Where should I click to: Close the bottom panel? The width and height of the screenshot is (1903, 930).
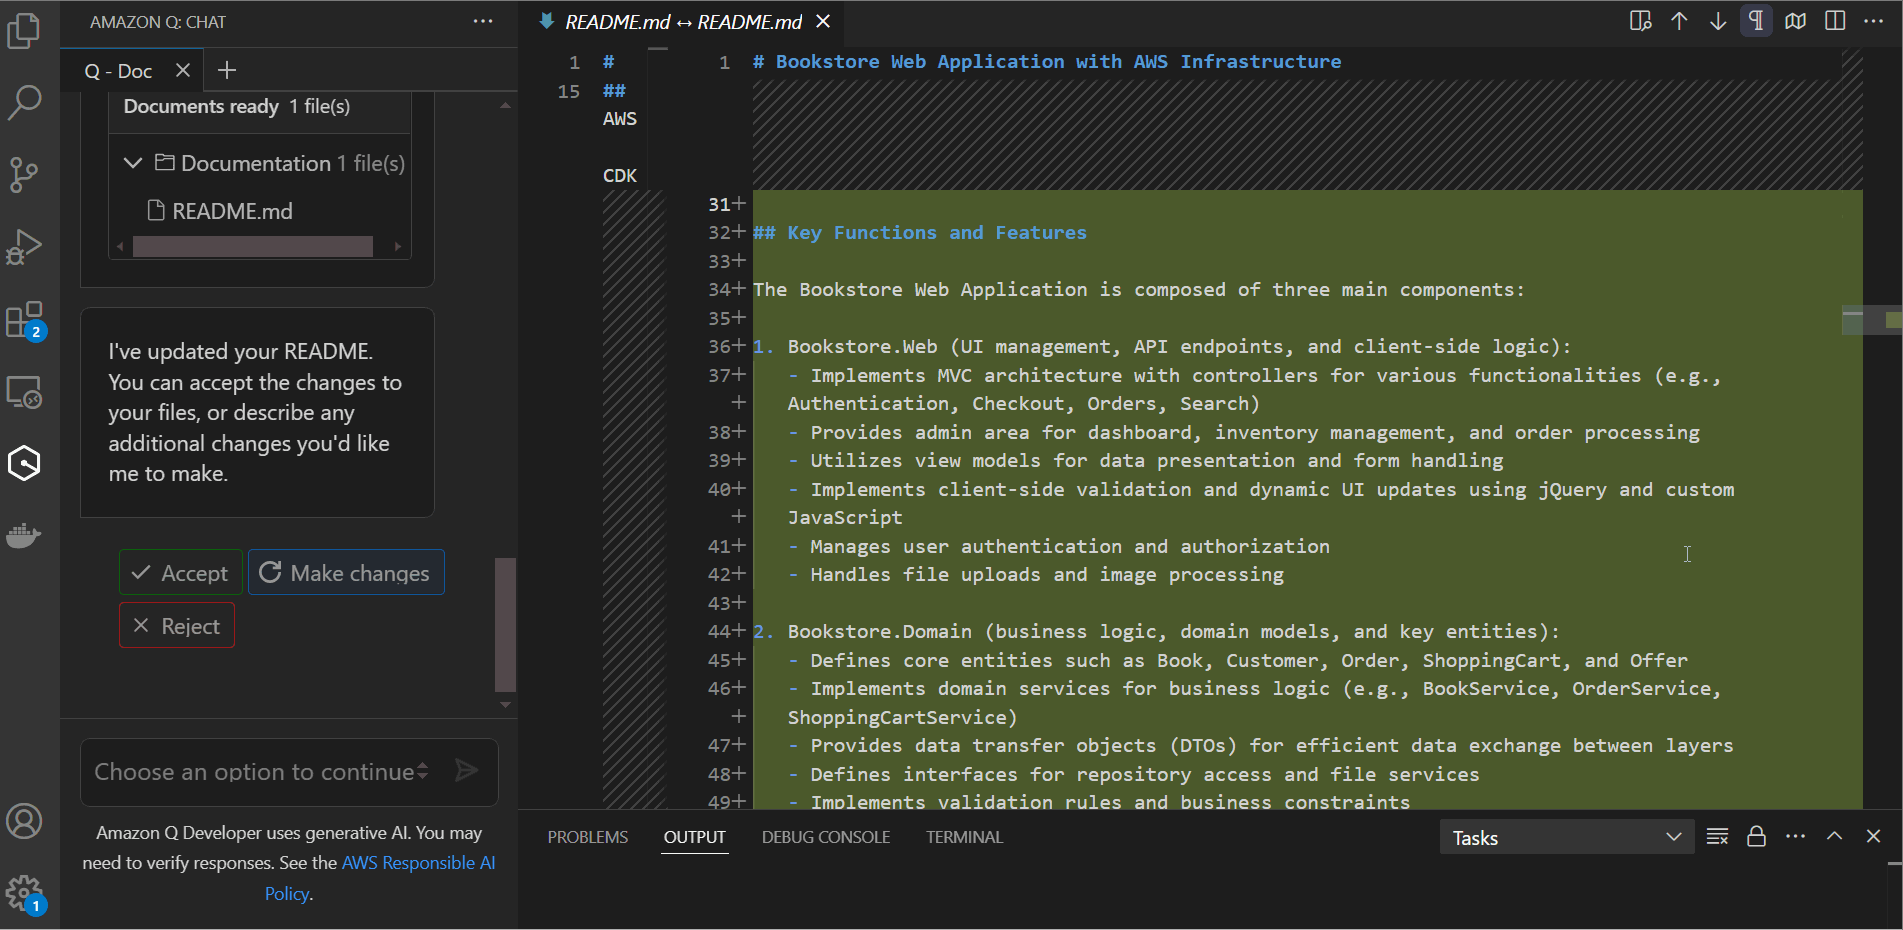pyautogui.click(x=1874, y=837)
